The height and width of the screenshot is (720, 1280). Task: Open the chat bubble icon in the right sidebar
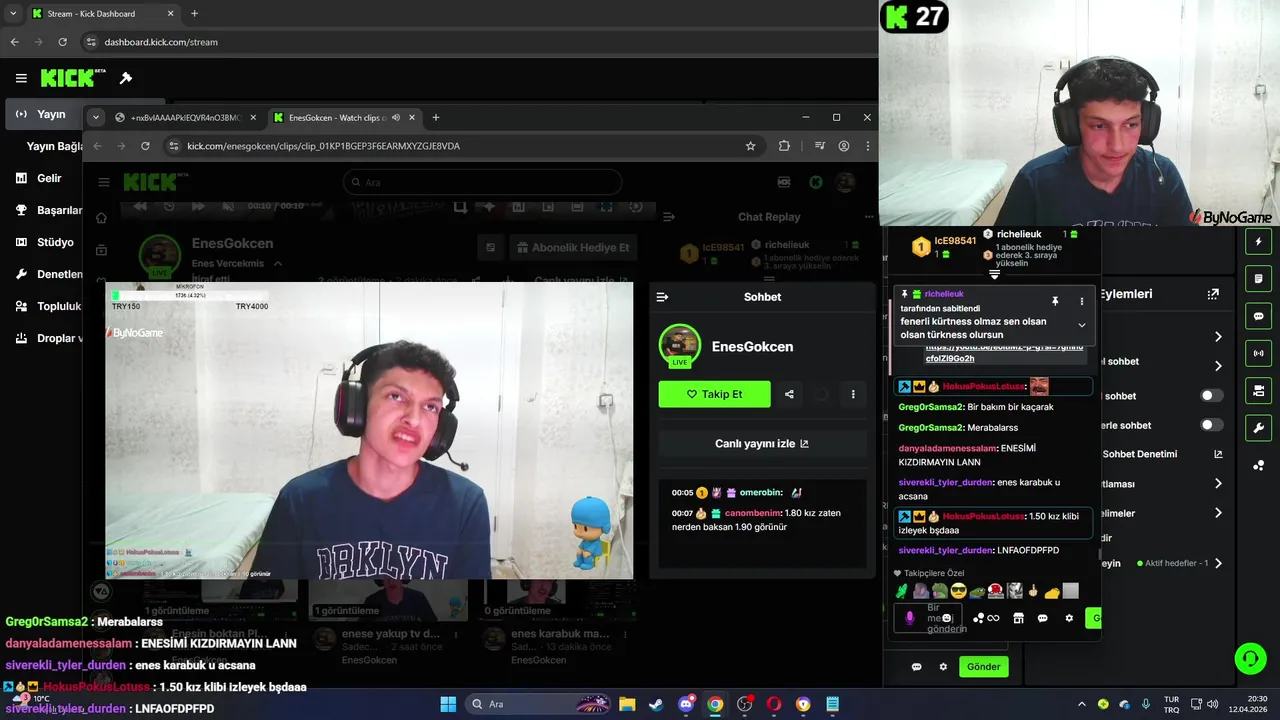pyautogui.click(x=1259, y=316)
